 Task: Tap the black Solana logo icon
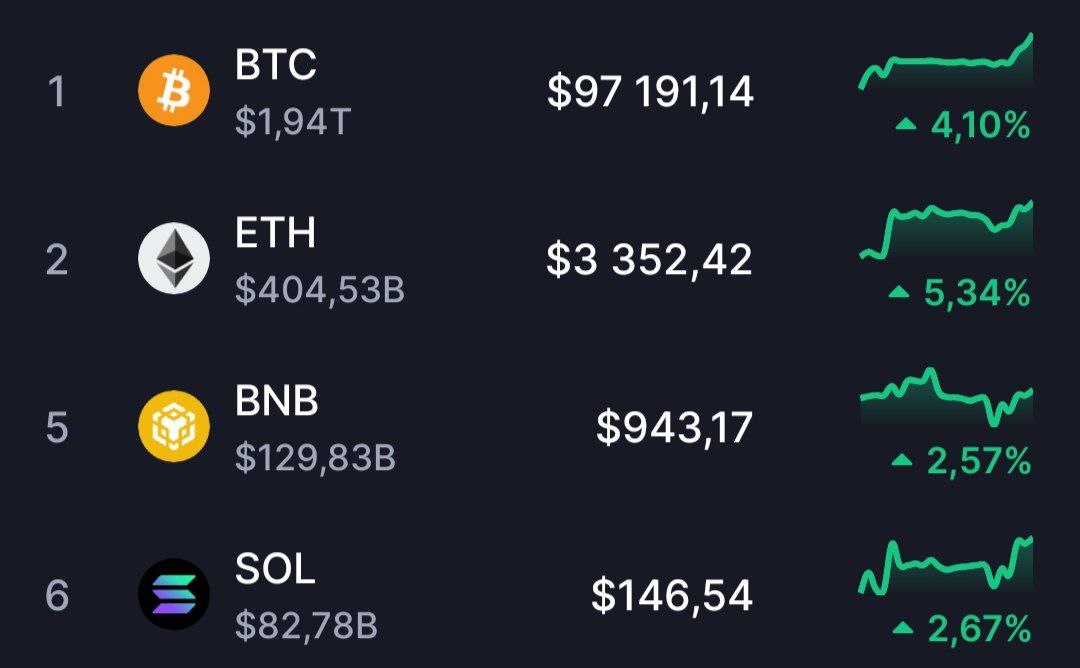[174, 595]
